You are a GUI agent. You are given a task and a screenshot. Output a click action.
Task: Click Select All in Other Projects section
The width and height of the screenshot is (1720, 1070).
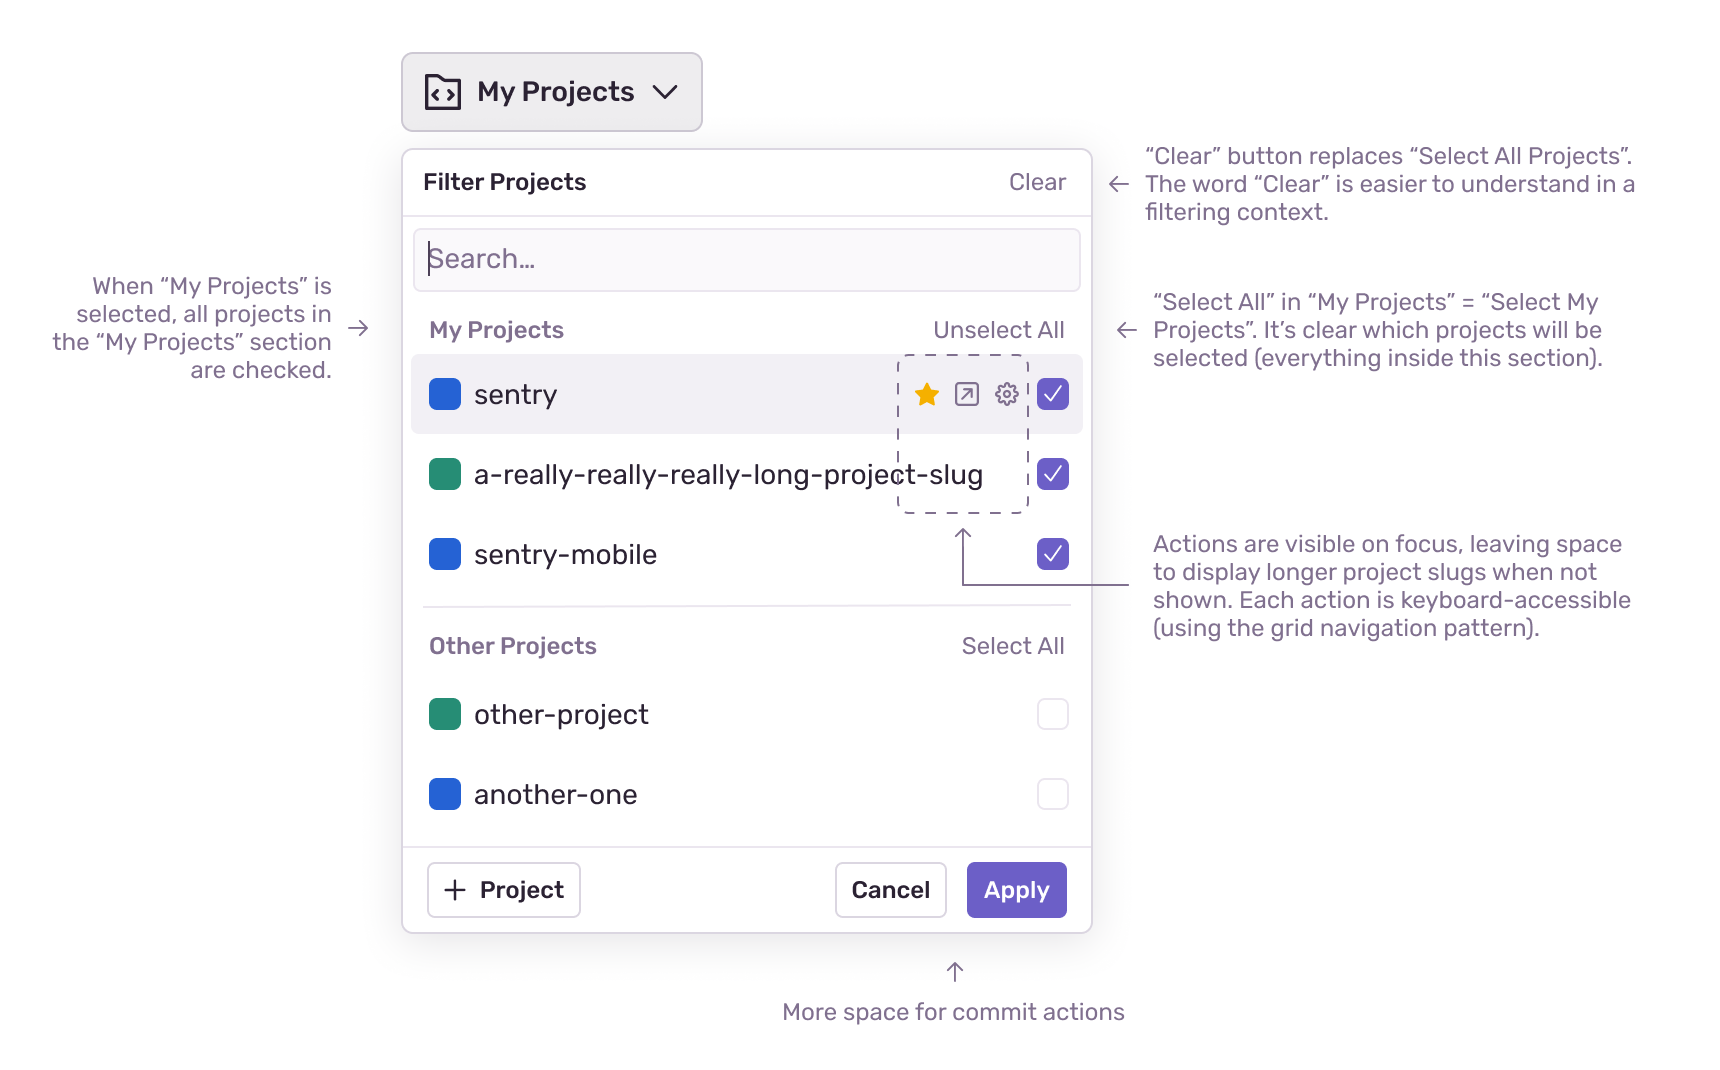click(1013, 645)
